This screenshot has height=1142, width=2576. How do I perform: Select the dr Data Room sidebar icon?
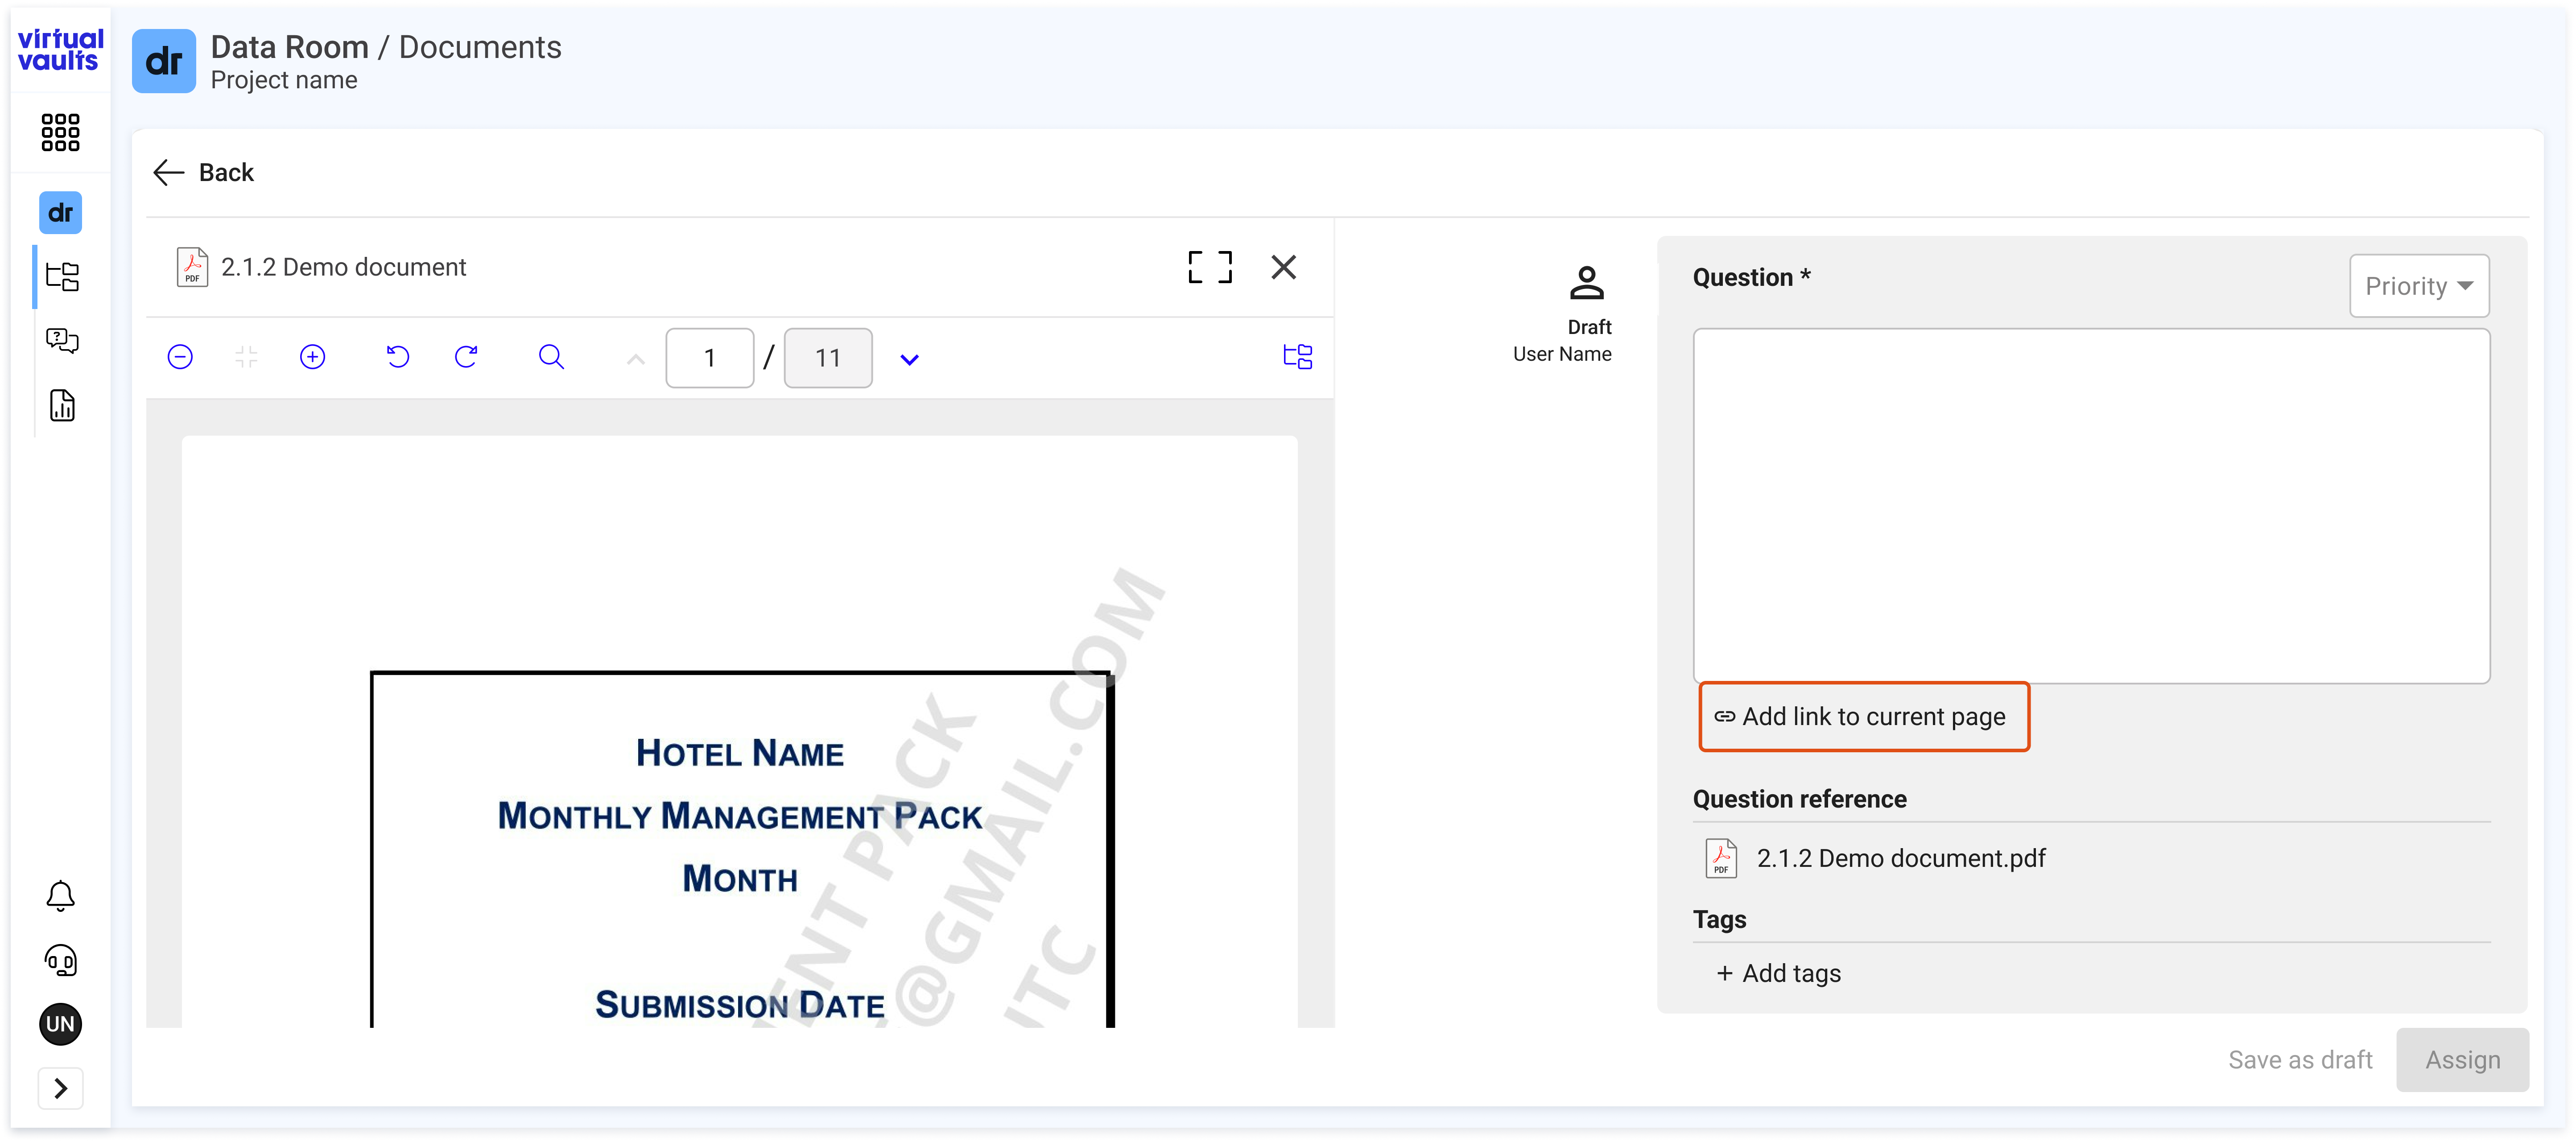60,213
